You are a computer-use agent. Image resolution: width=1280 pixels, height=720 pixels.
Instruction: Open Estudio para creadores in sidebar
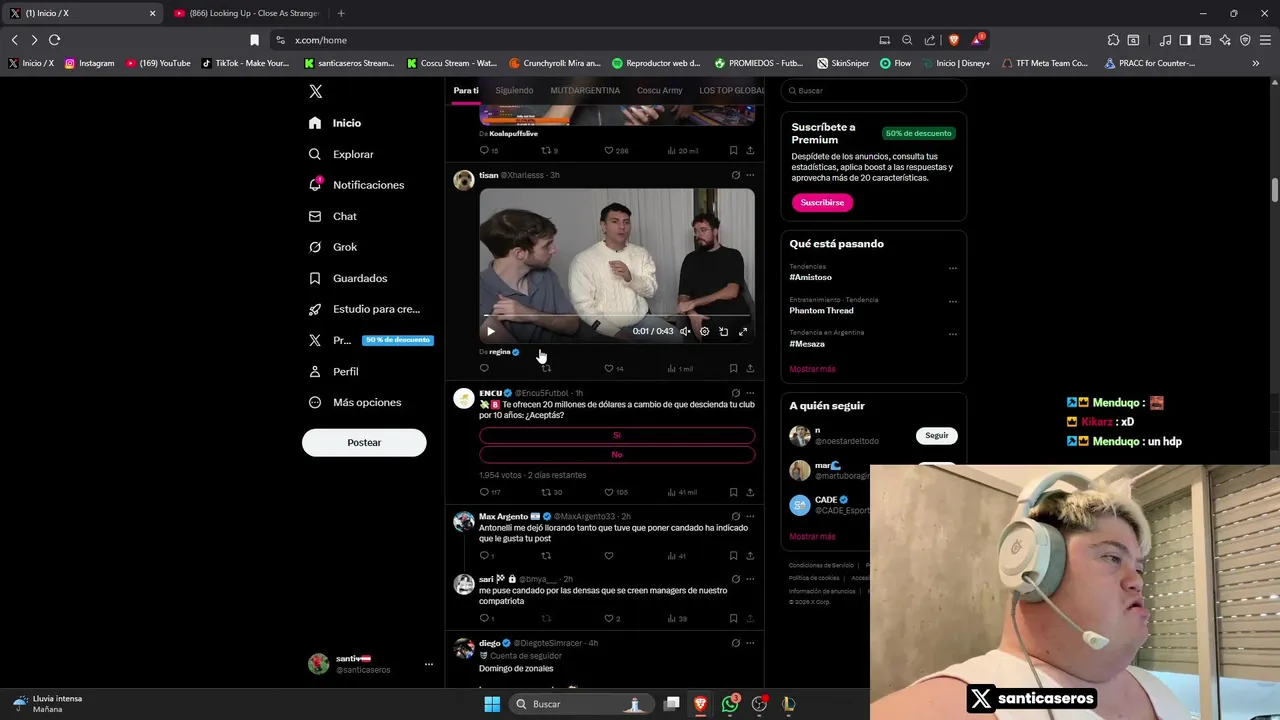(x=364, y=309)
